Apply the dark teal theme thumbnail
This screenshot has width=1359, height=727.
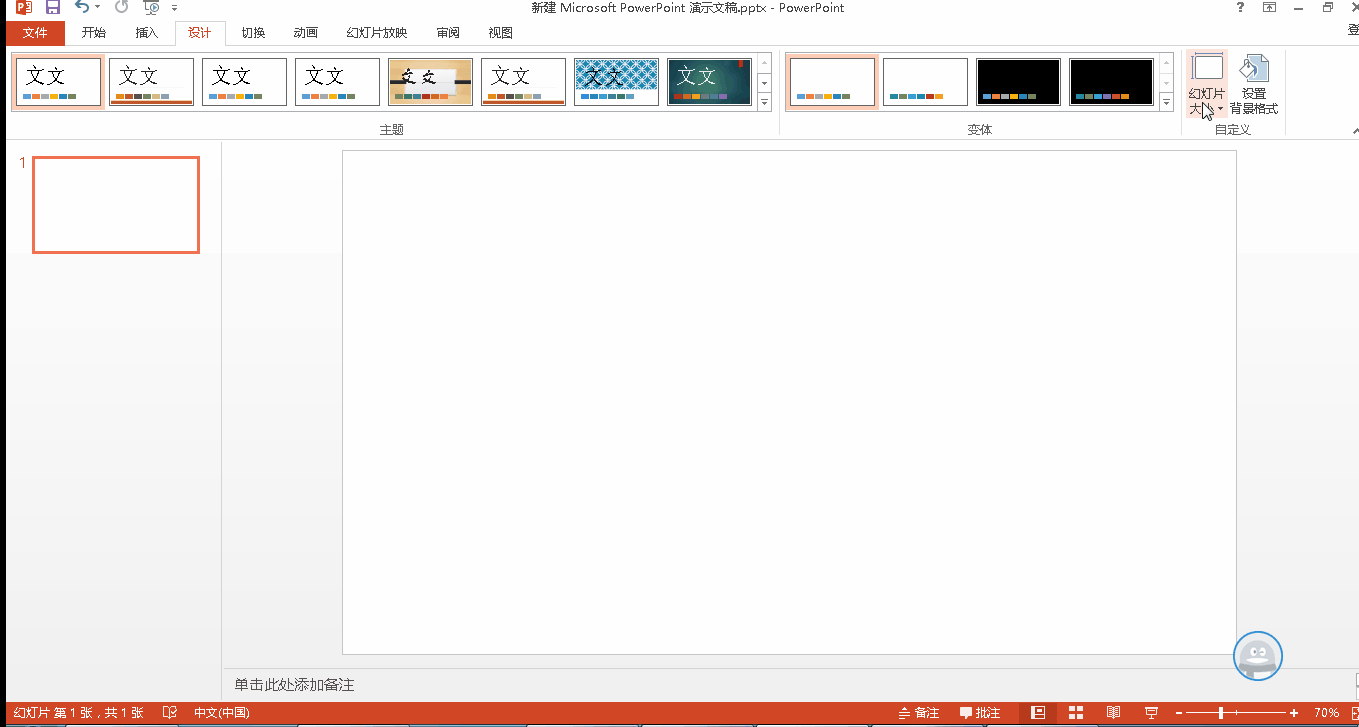click(709, 82)
